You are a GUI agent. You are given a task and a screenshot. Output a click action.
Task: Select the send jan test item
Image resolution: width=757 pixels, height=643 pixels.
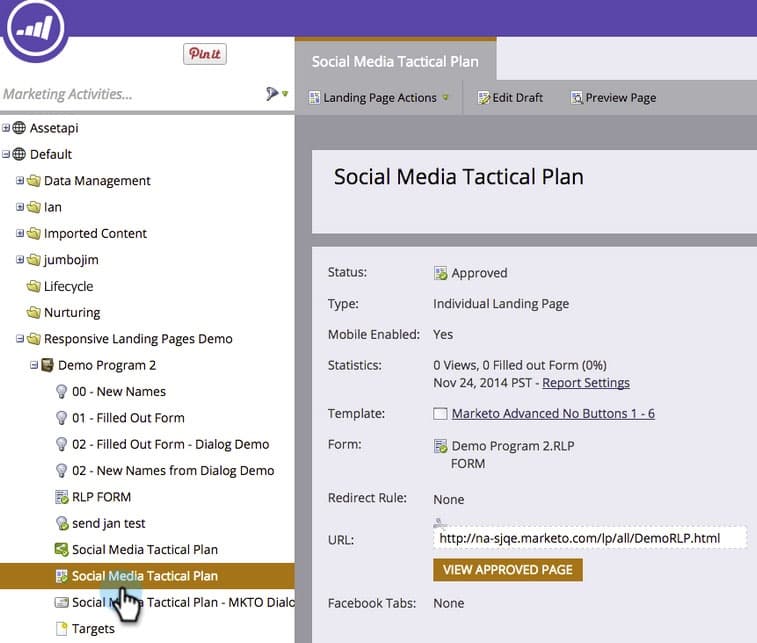109,523
